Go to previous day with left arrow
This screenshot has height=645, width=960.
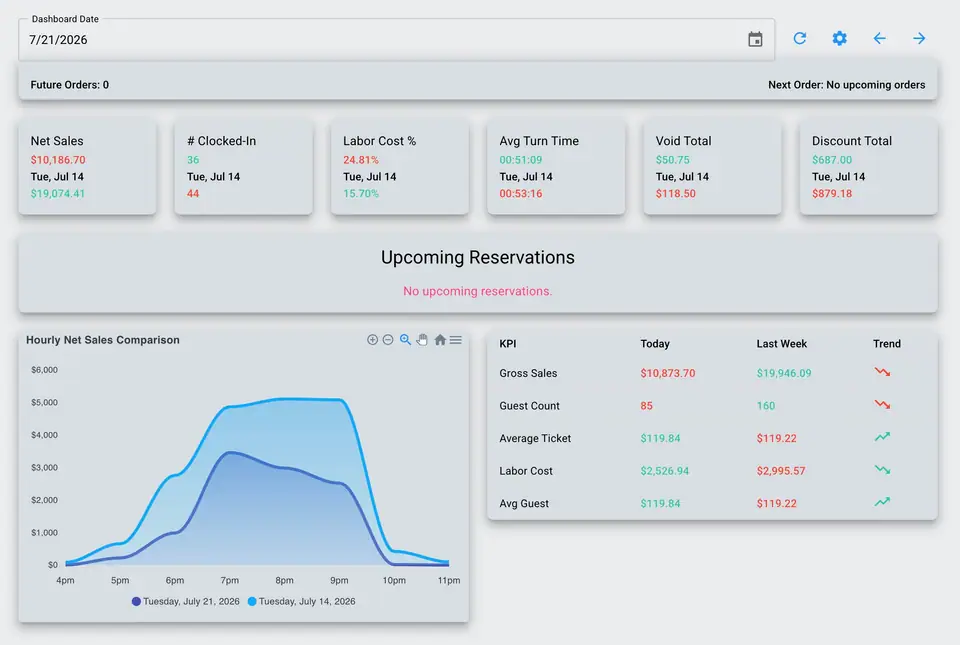tap(879, 39)
